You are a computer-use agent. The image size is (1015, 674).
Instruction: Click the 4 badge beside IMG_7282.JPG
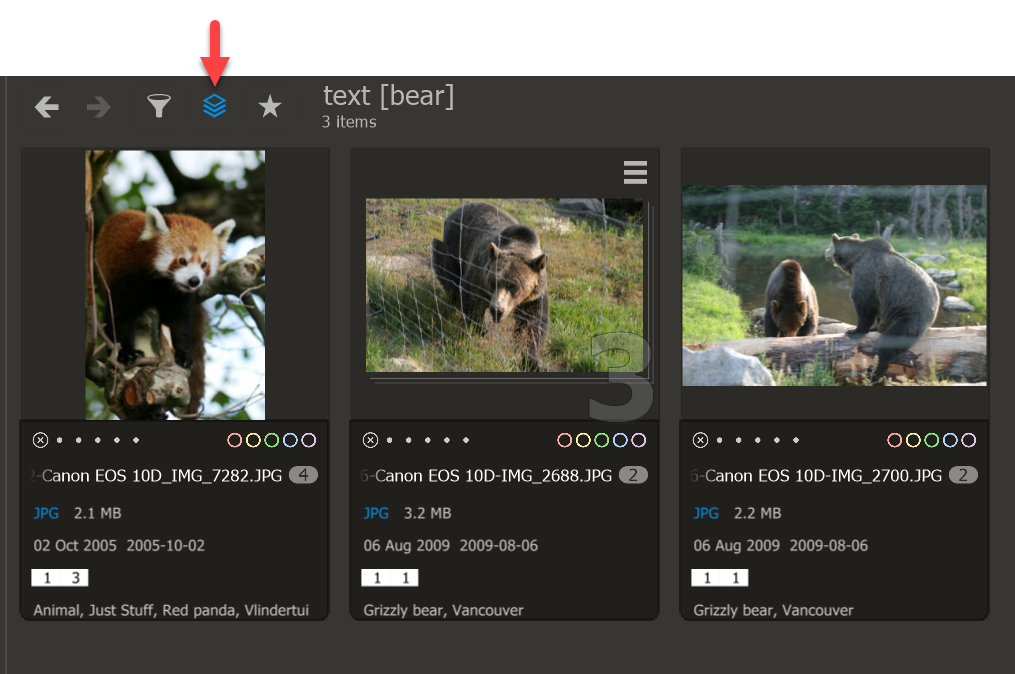303,475
